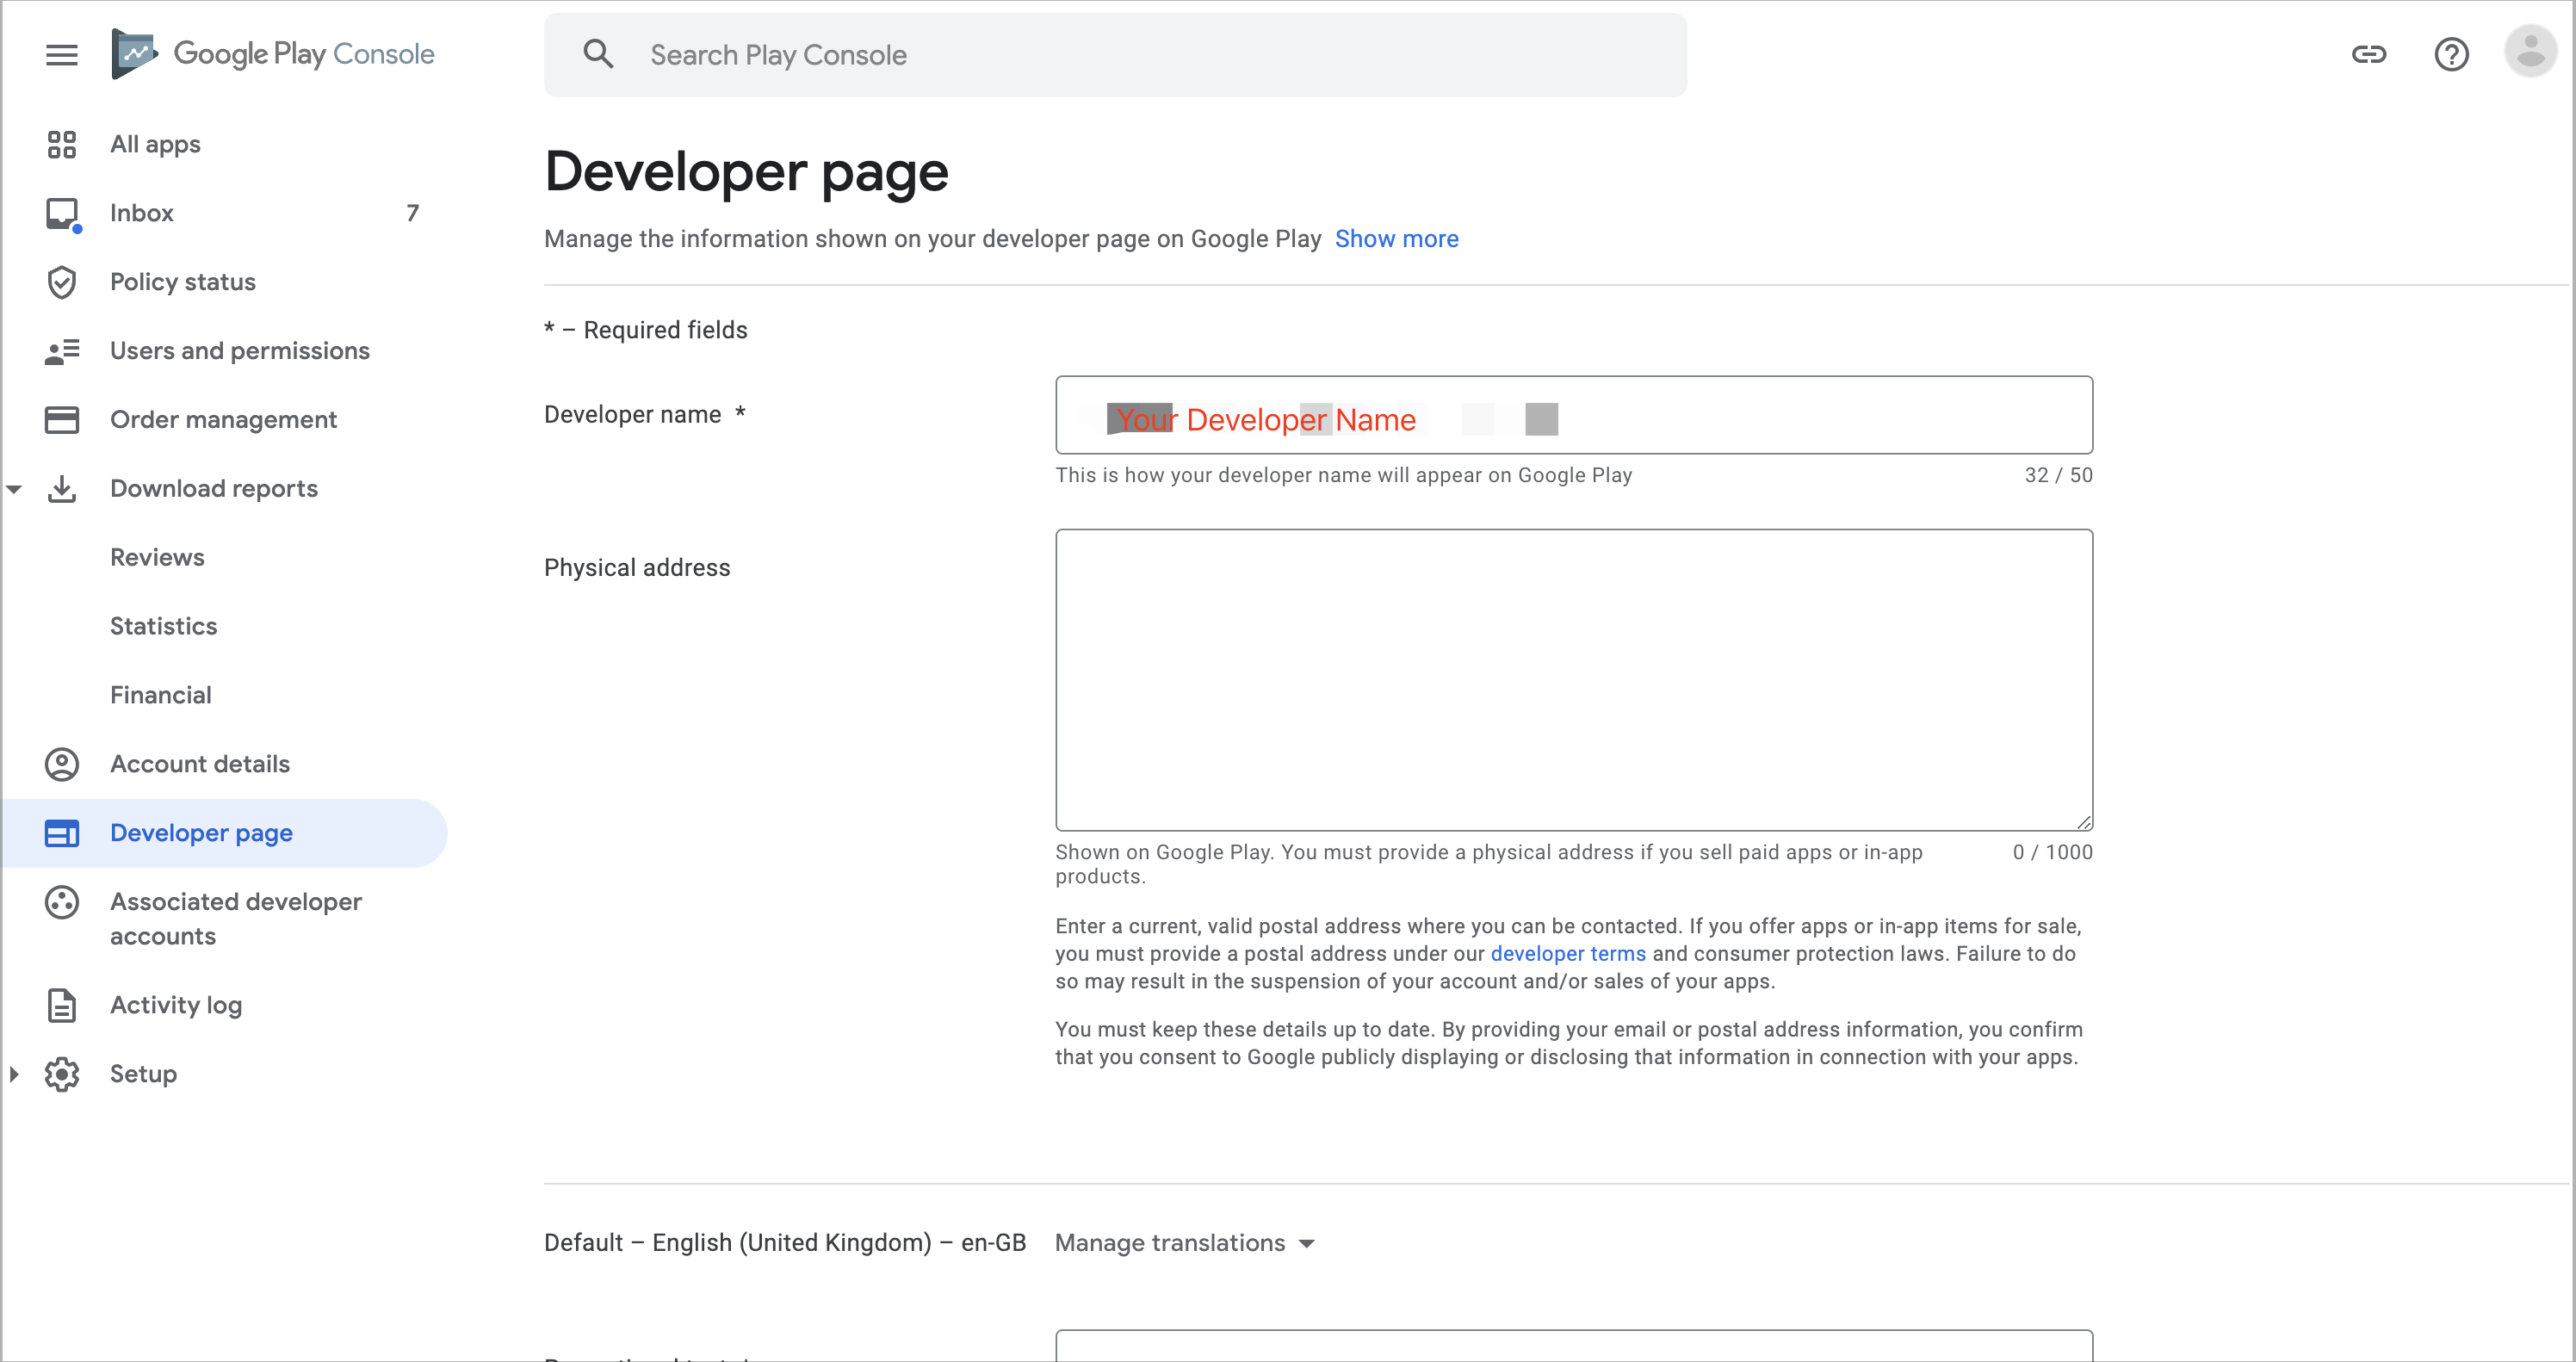Open the Manage translations dropdown
The width and height of the screenshot is (2576, 1362).
click(1184, 1243)
